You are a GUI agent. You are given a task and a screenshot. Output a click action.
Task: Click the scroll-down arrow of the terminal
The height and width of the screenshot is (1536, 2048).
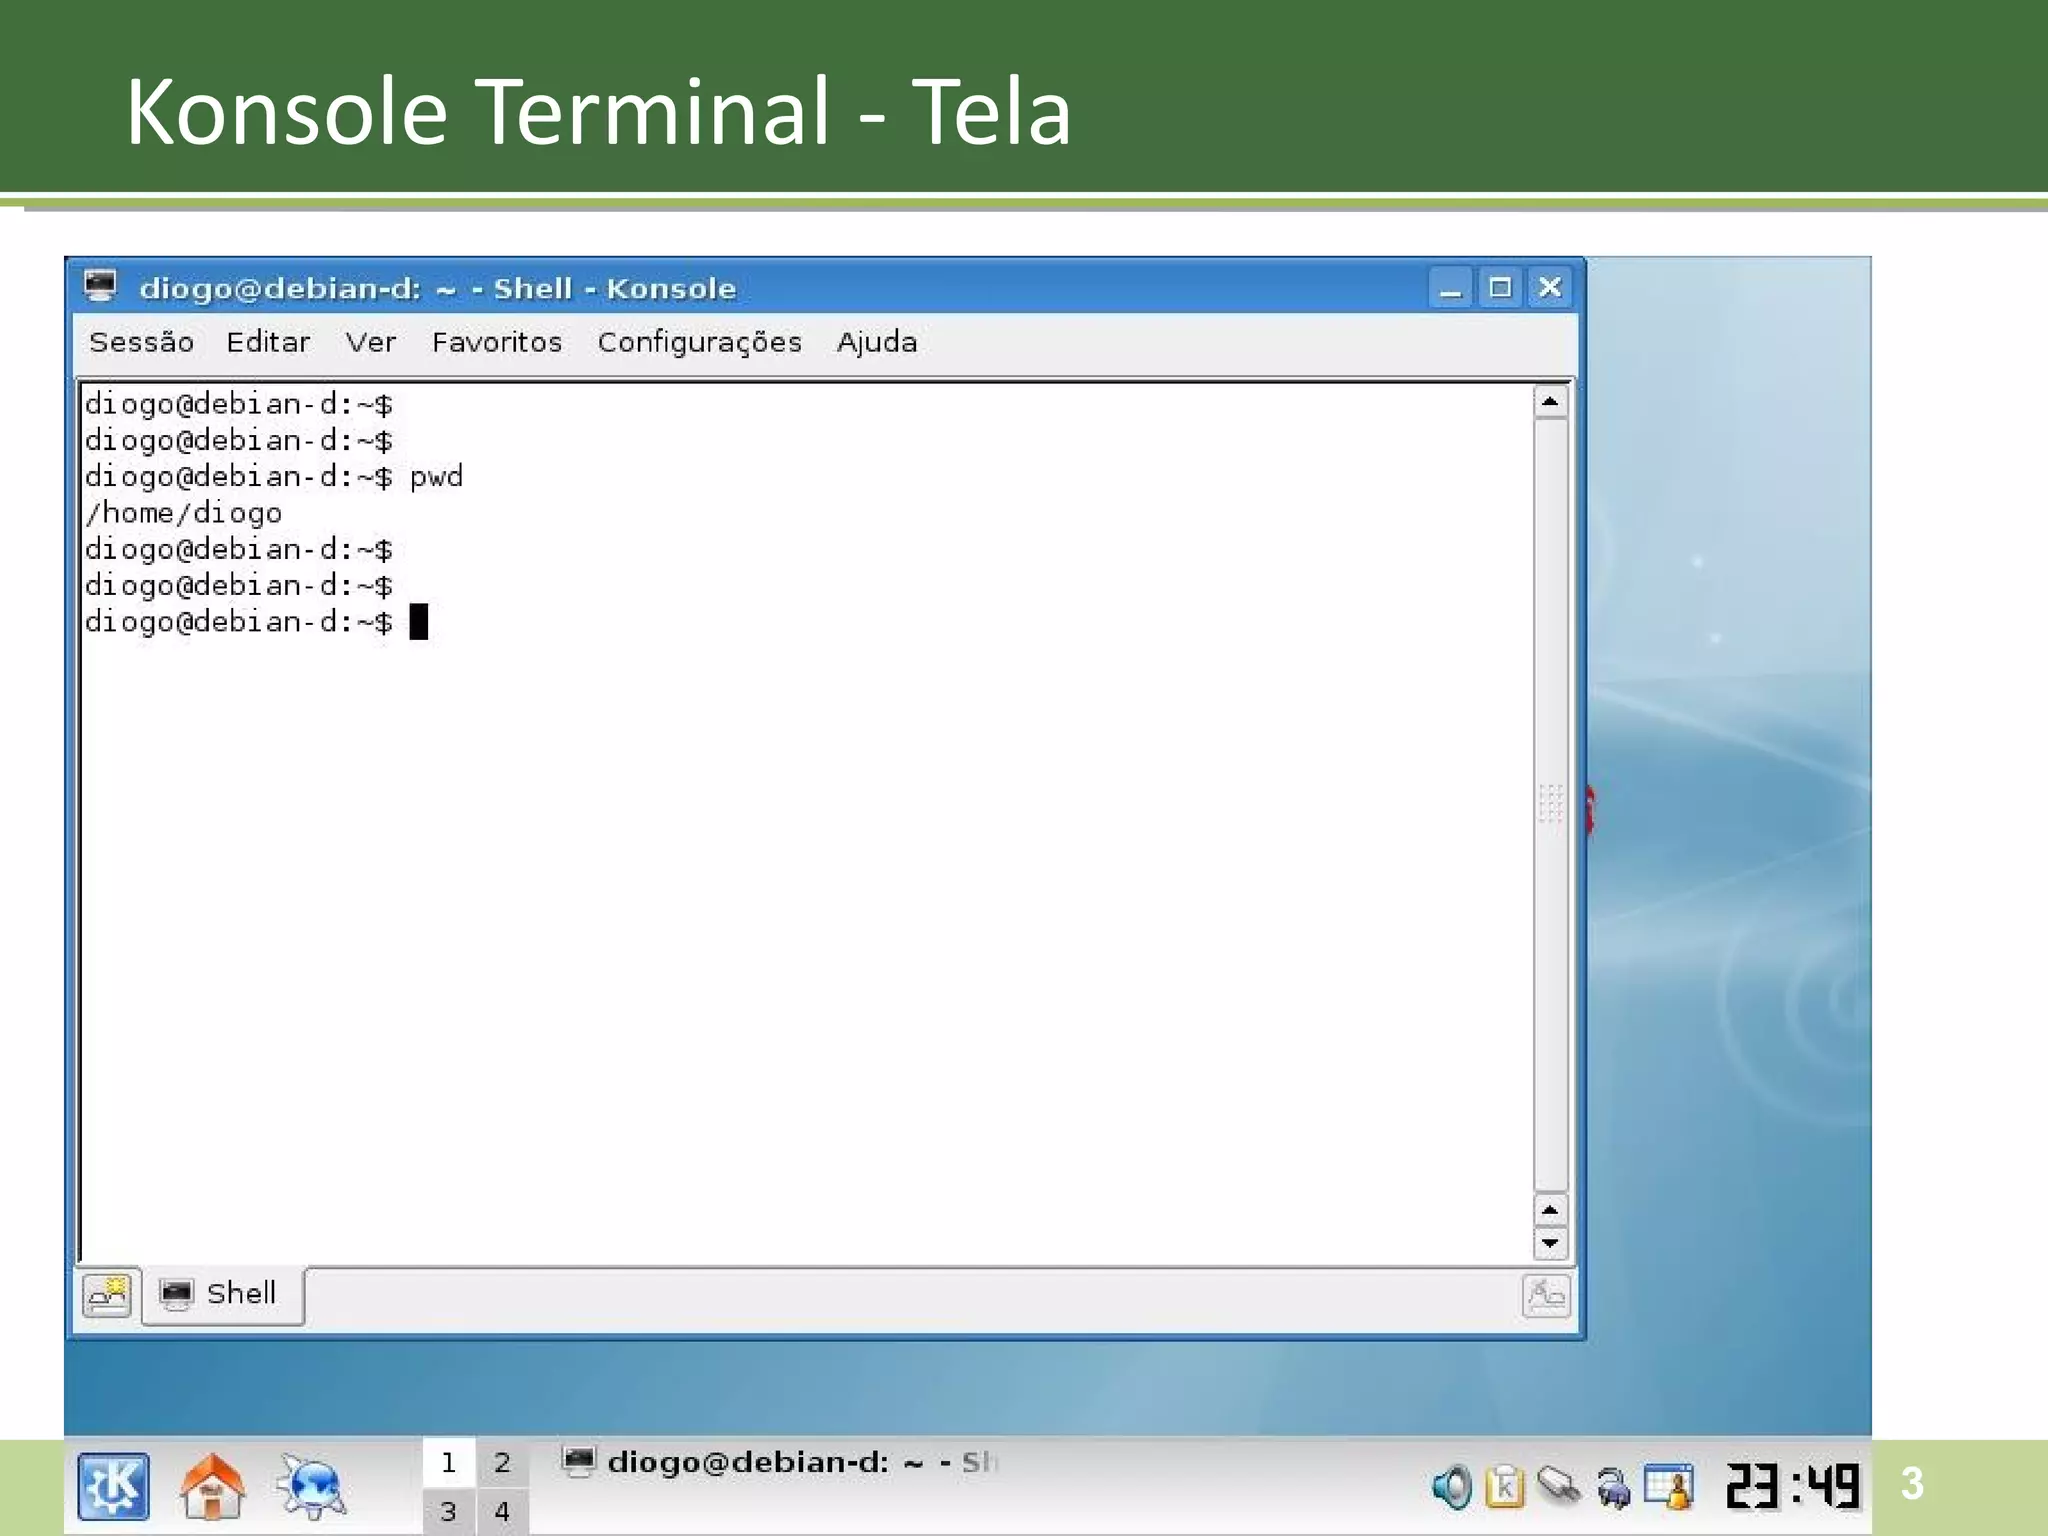[1550, 1243]
